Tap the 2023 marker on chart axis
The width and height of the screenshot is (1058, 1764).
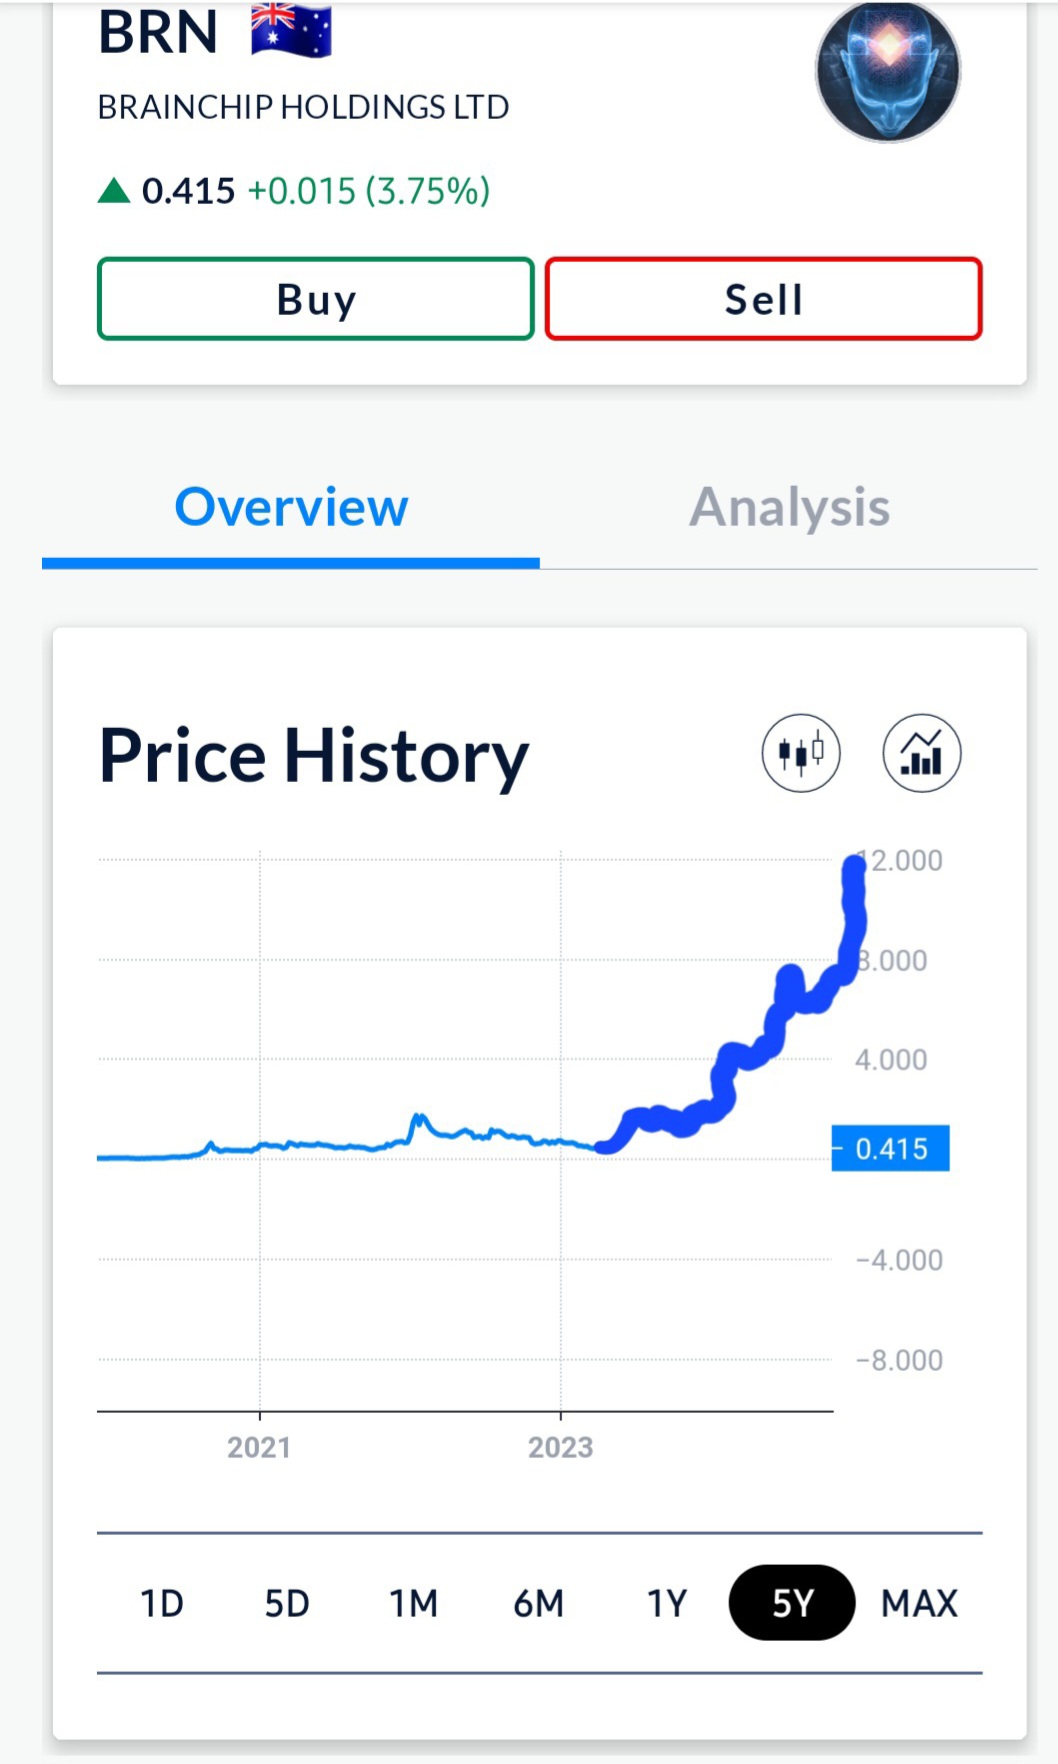coord(560,1447)
